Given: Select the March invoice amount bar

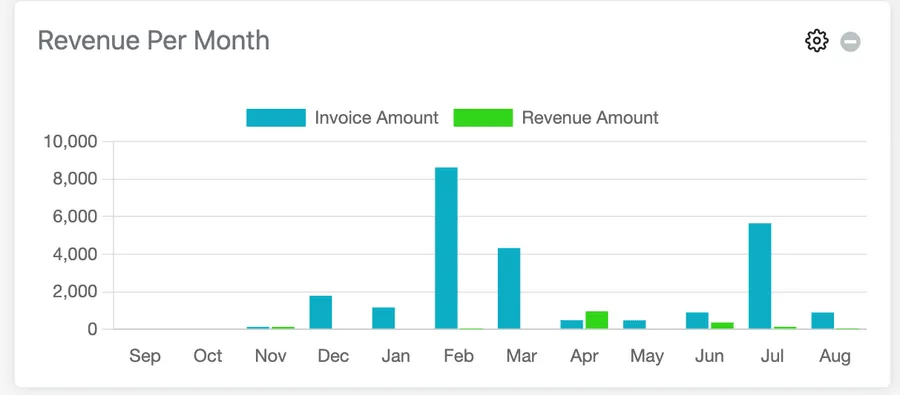Looking at the screenshot, I should coord(509,288).
